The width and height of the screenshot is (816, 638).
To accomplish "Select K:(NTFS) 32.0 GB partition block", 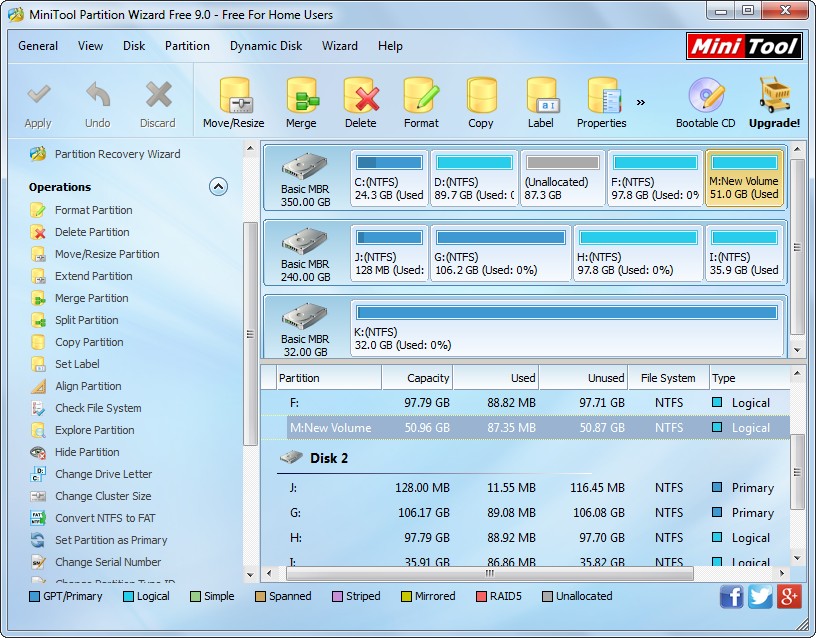I will click(x=567, y=328).
